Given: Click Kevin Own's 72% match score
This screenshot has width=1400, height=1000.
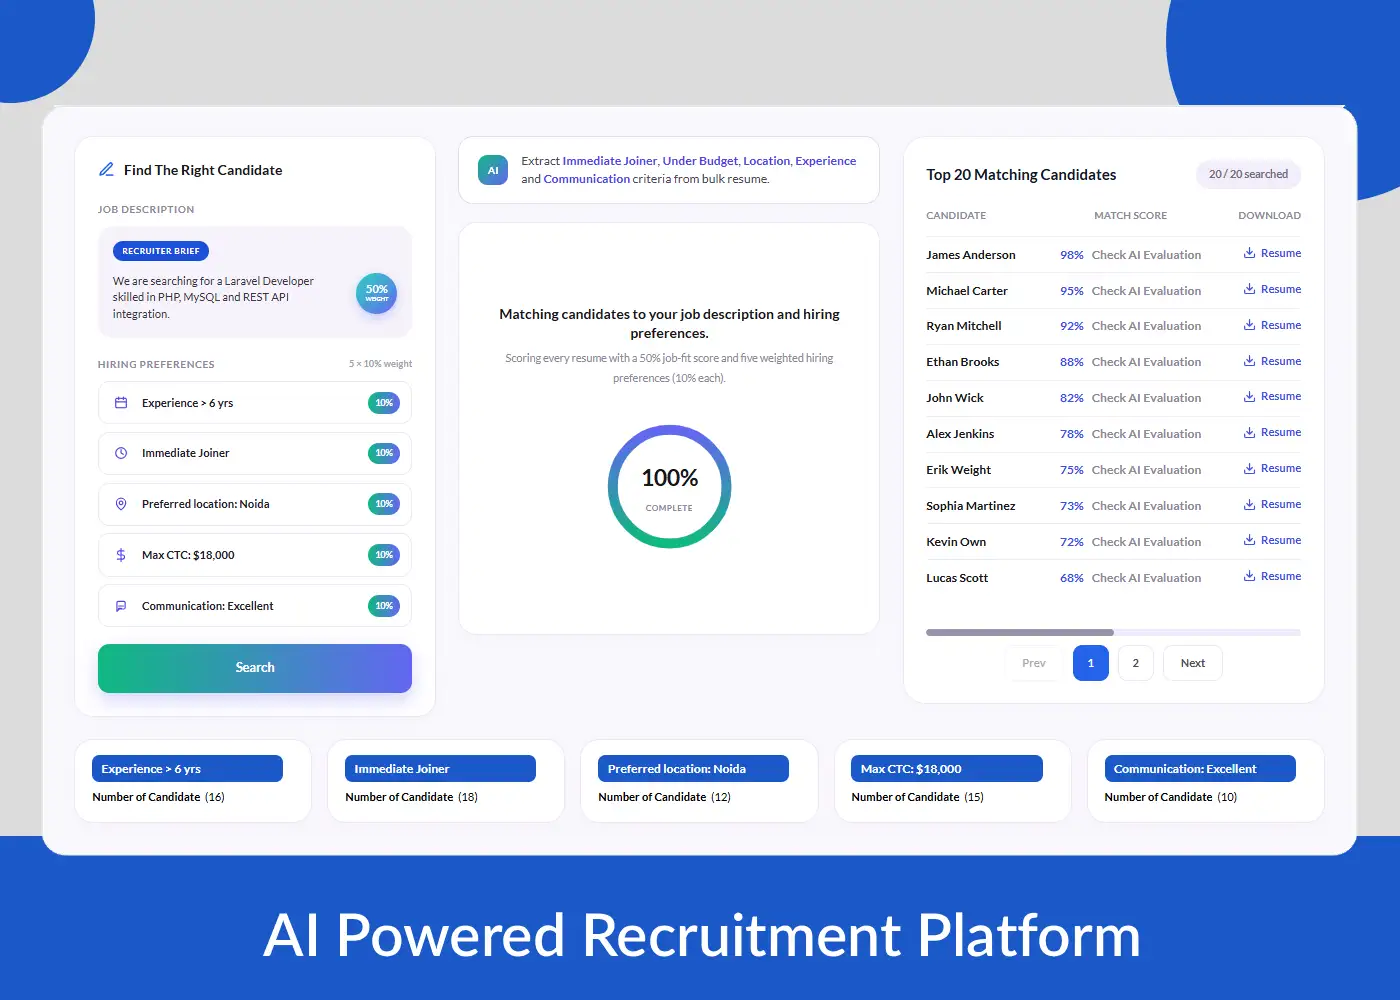Looking at the screenshot, I should (1072, 542).
